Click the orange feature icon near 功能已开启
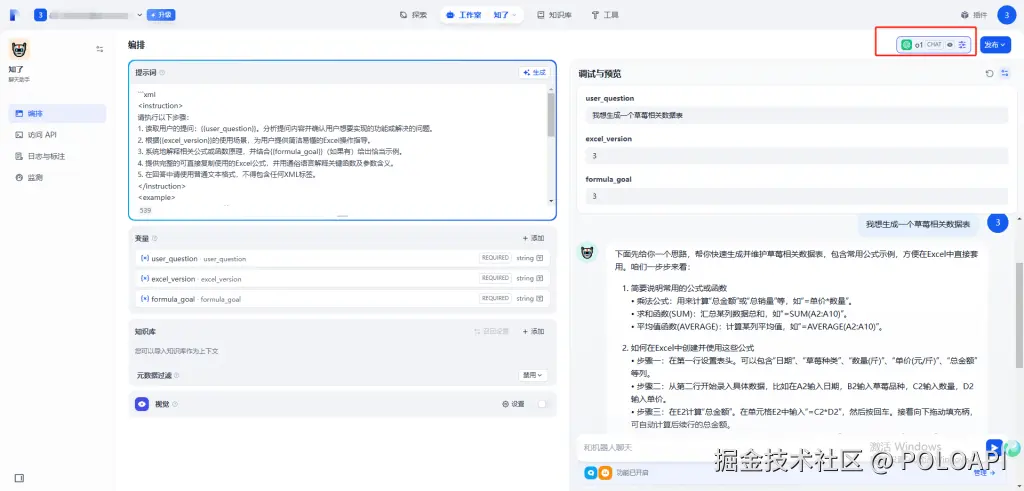The width and height of the screenshot is (1024, 491). click(605, 472)
